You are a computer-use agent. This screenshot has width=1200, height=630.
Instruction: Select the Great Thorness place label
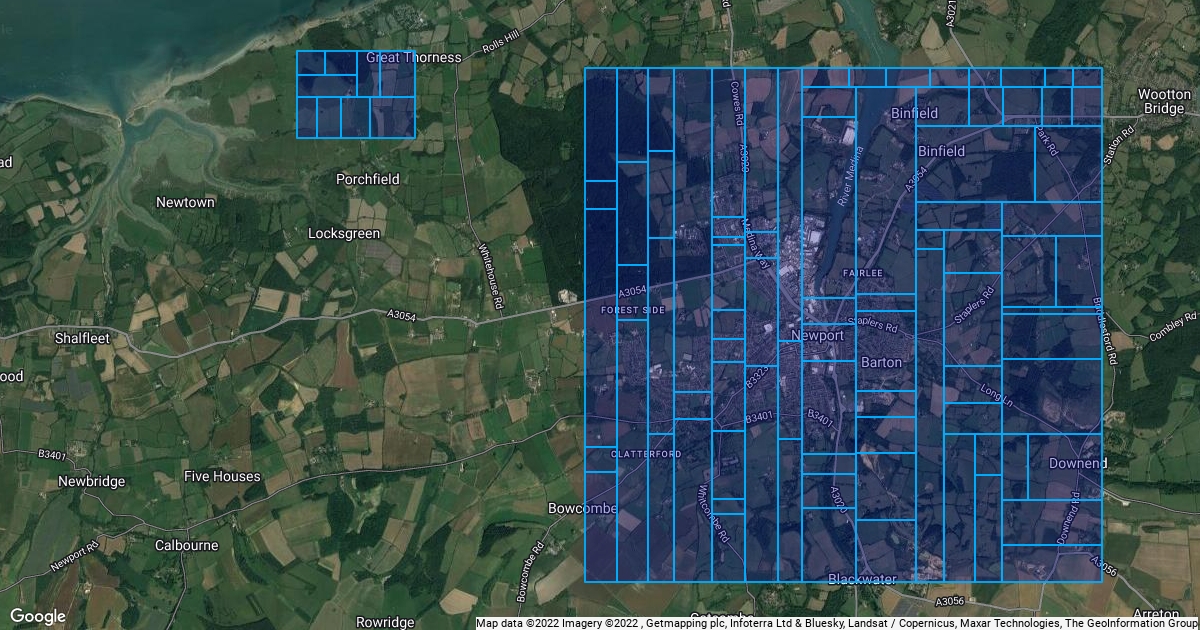click(x=414, y=57)
